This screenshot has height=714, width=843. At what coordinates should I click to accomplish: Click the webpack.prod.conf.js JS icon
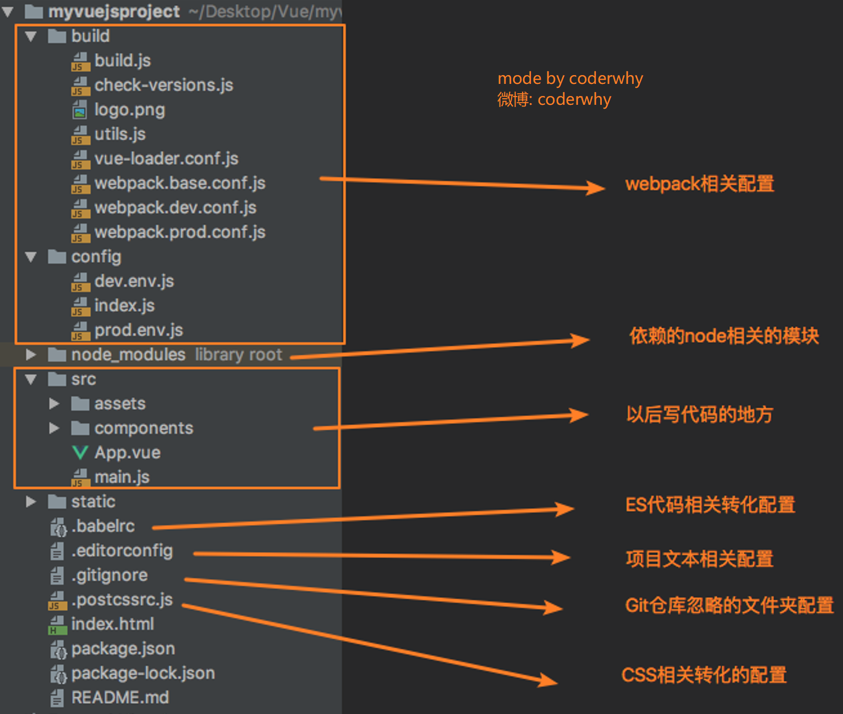(81, 233)
